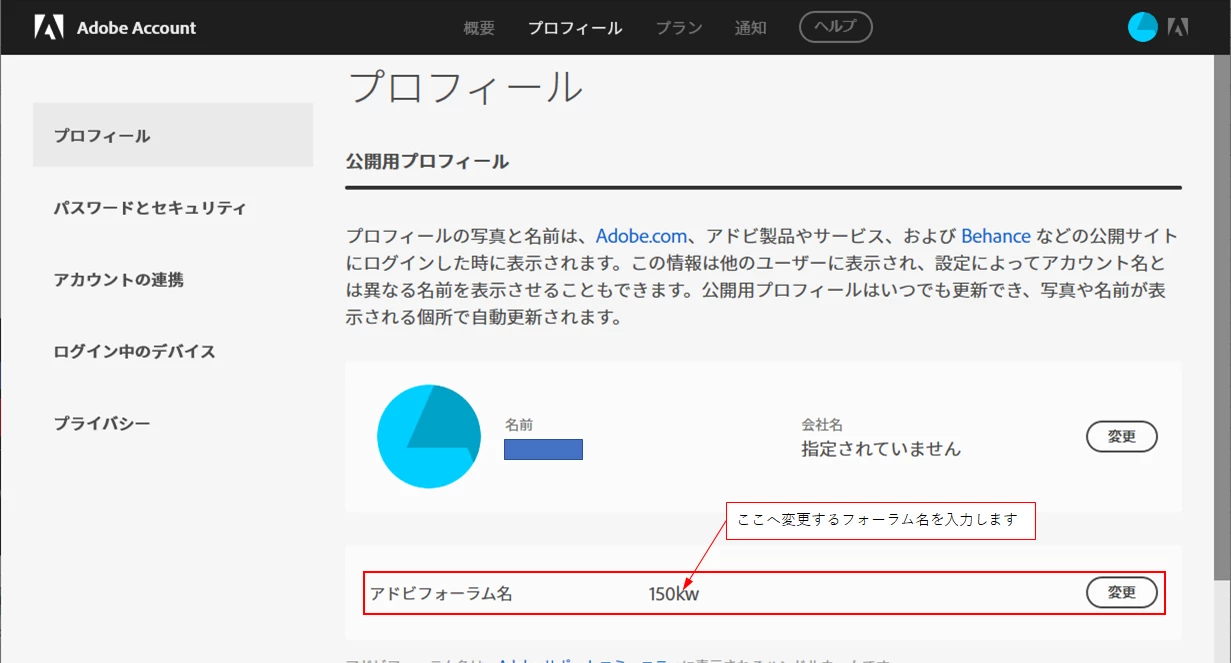This screenshot has height=663, width=1231.
Task: Click the アドビフォーラム名 label
Action: click(x=441, y=594)
